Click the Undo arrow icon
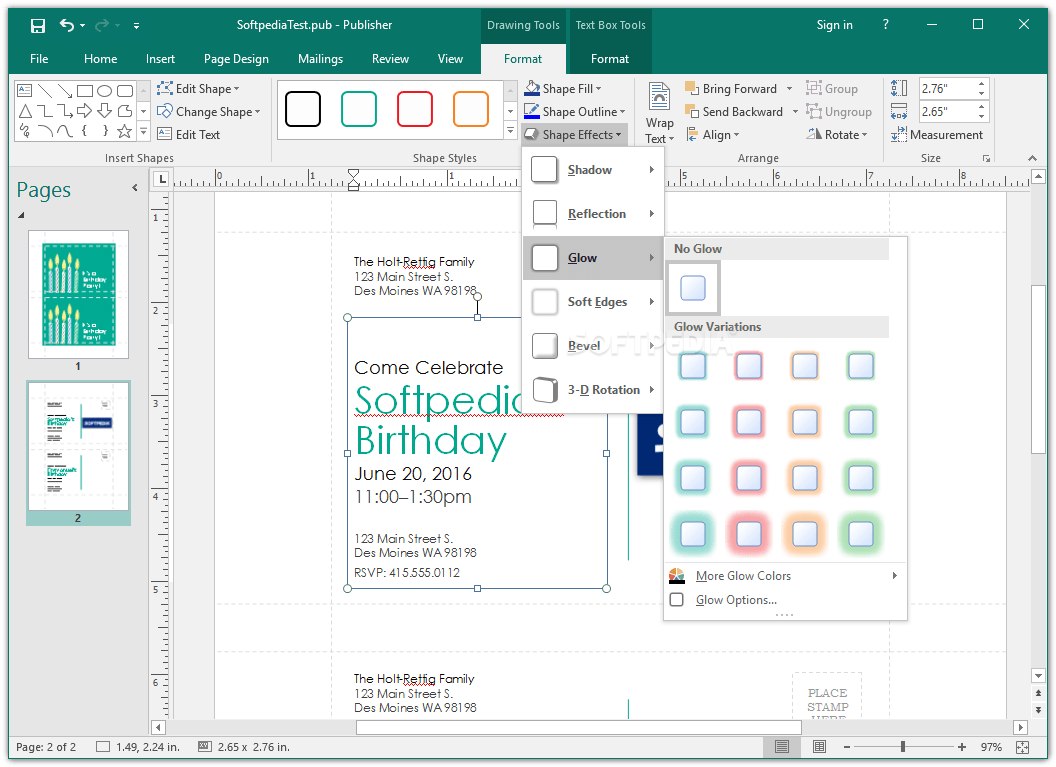This screenshot has width=1056, height=767. point(67,25)
